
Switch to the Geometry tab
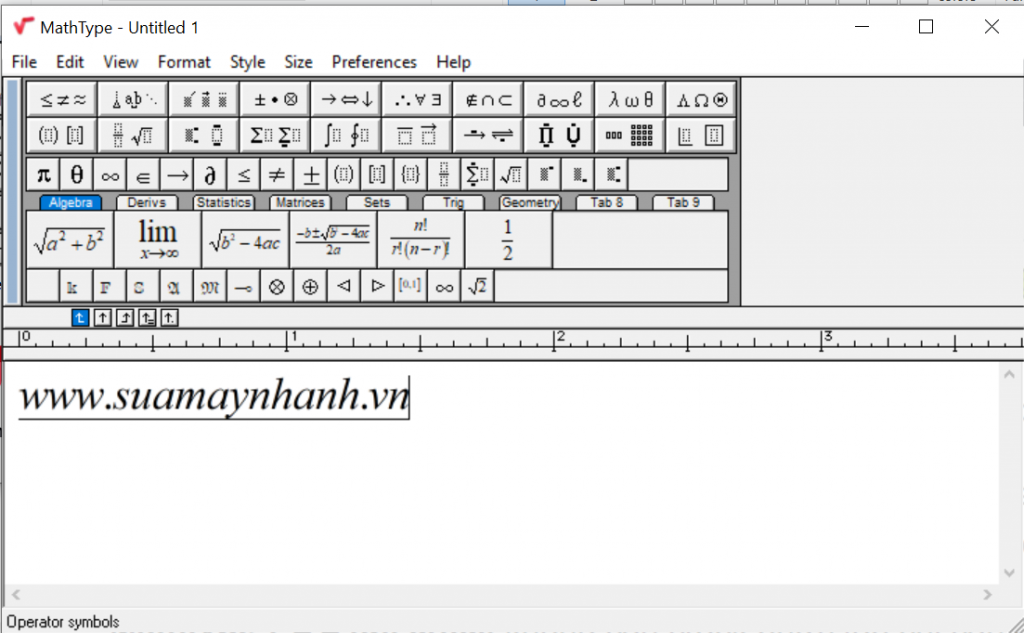pyautogui.click(x=530, y=203)
